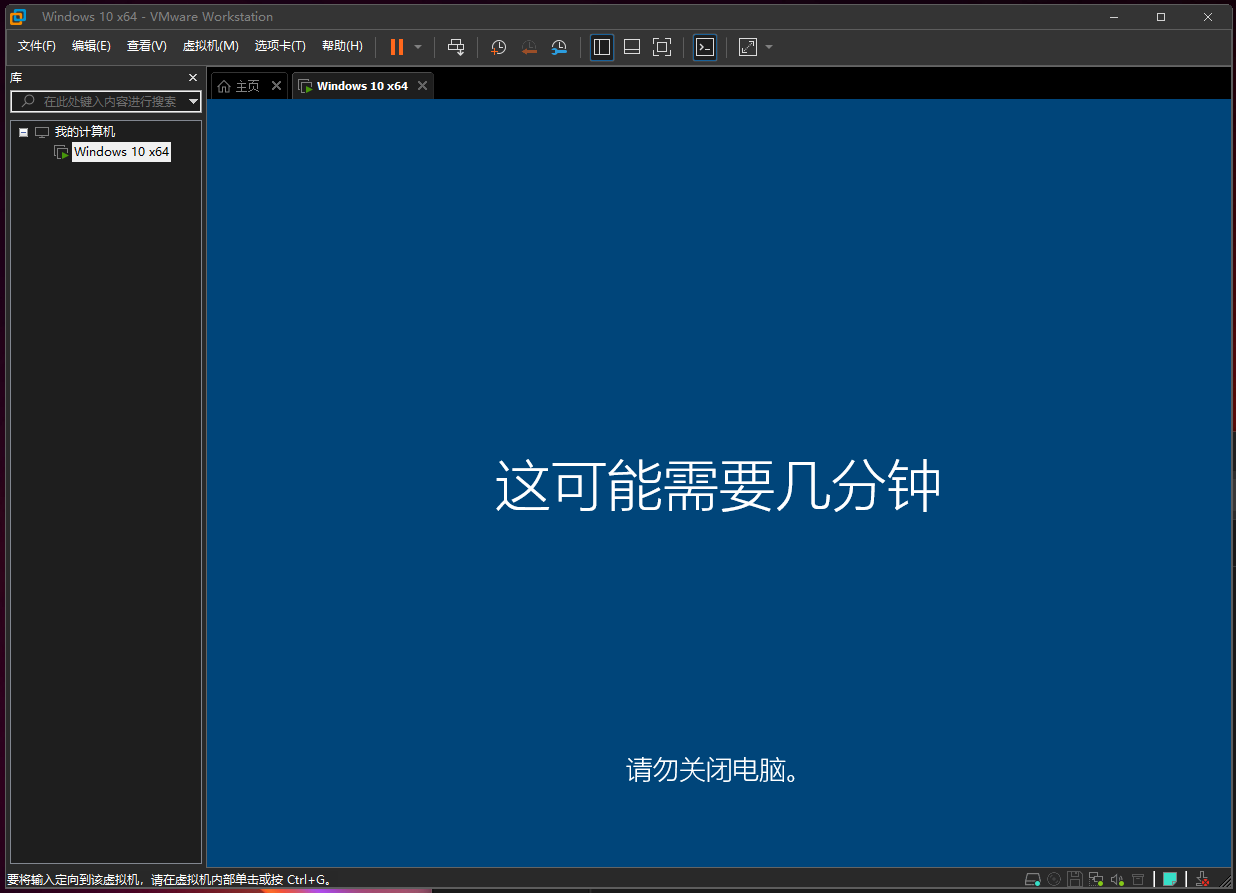The height and width of the screenshot is (893, 1236).
Task: Select Windows 10 x64 in the library
Action: coord(121,152)
